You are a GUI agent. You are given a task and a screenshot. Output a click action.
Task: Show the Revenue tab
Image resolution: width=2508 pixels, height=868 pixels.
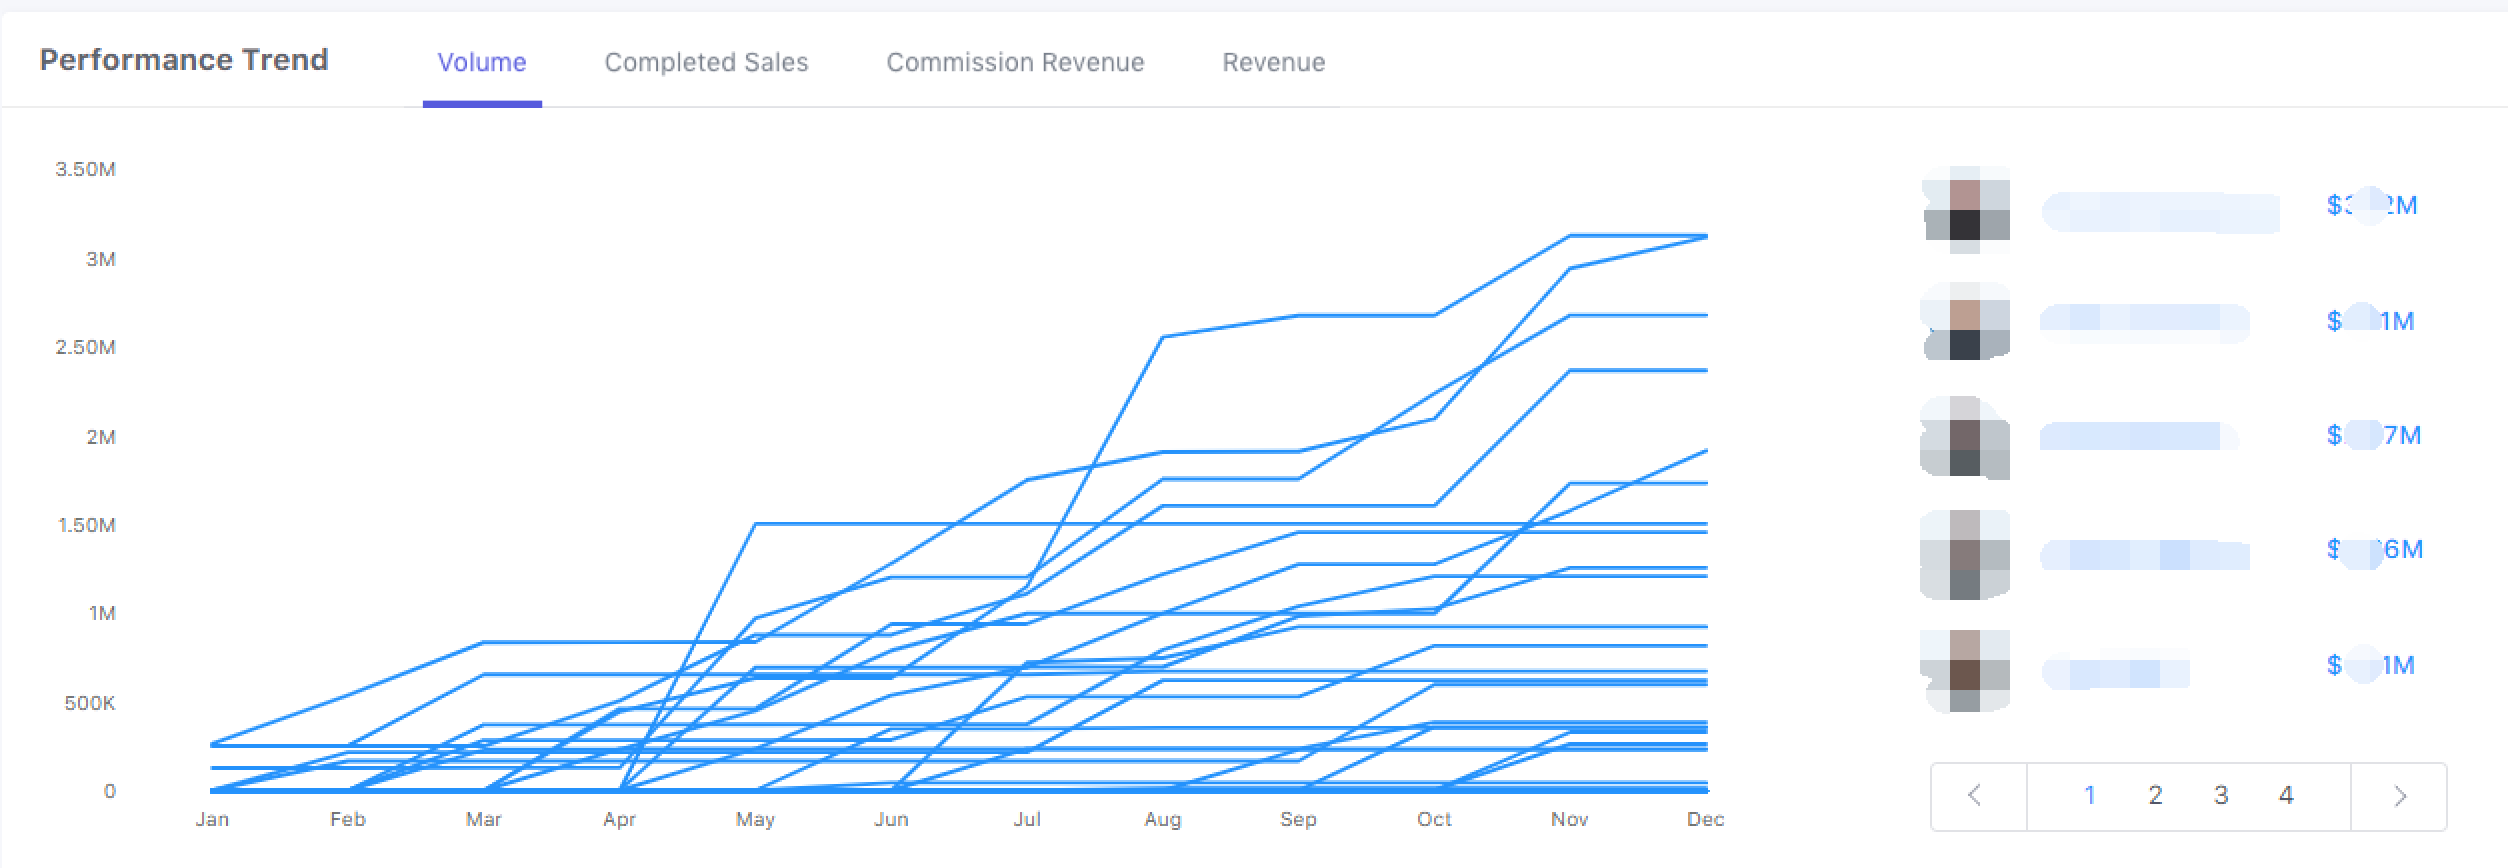pyautogui.click(x=1273, y=62)
